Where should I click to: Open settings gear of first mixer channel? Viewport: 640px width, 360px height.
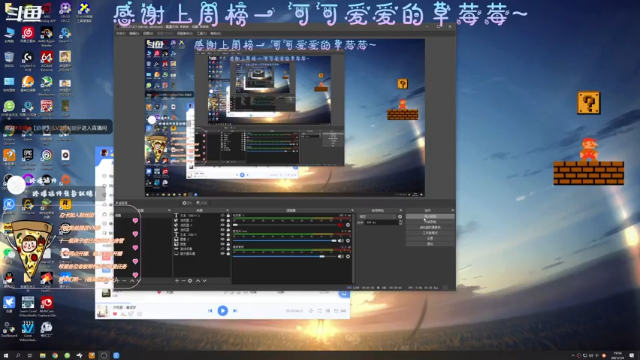tap(348, 224)
